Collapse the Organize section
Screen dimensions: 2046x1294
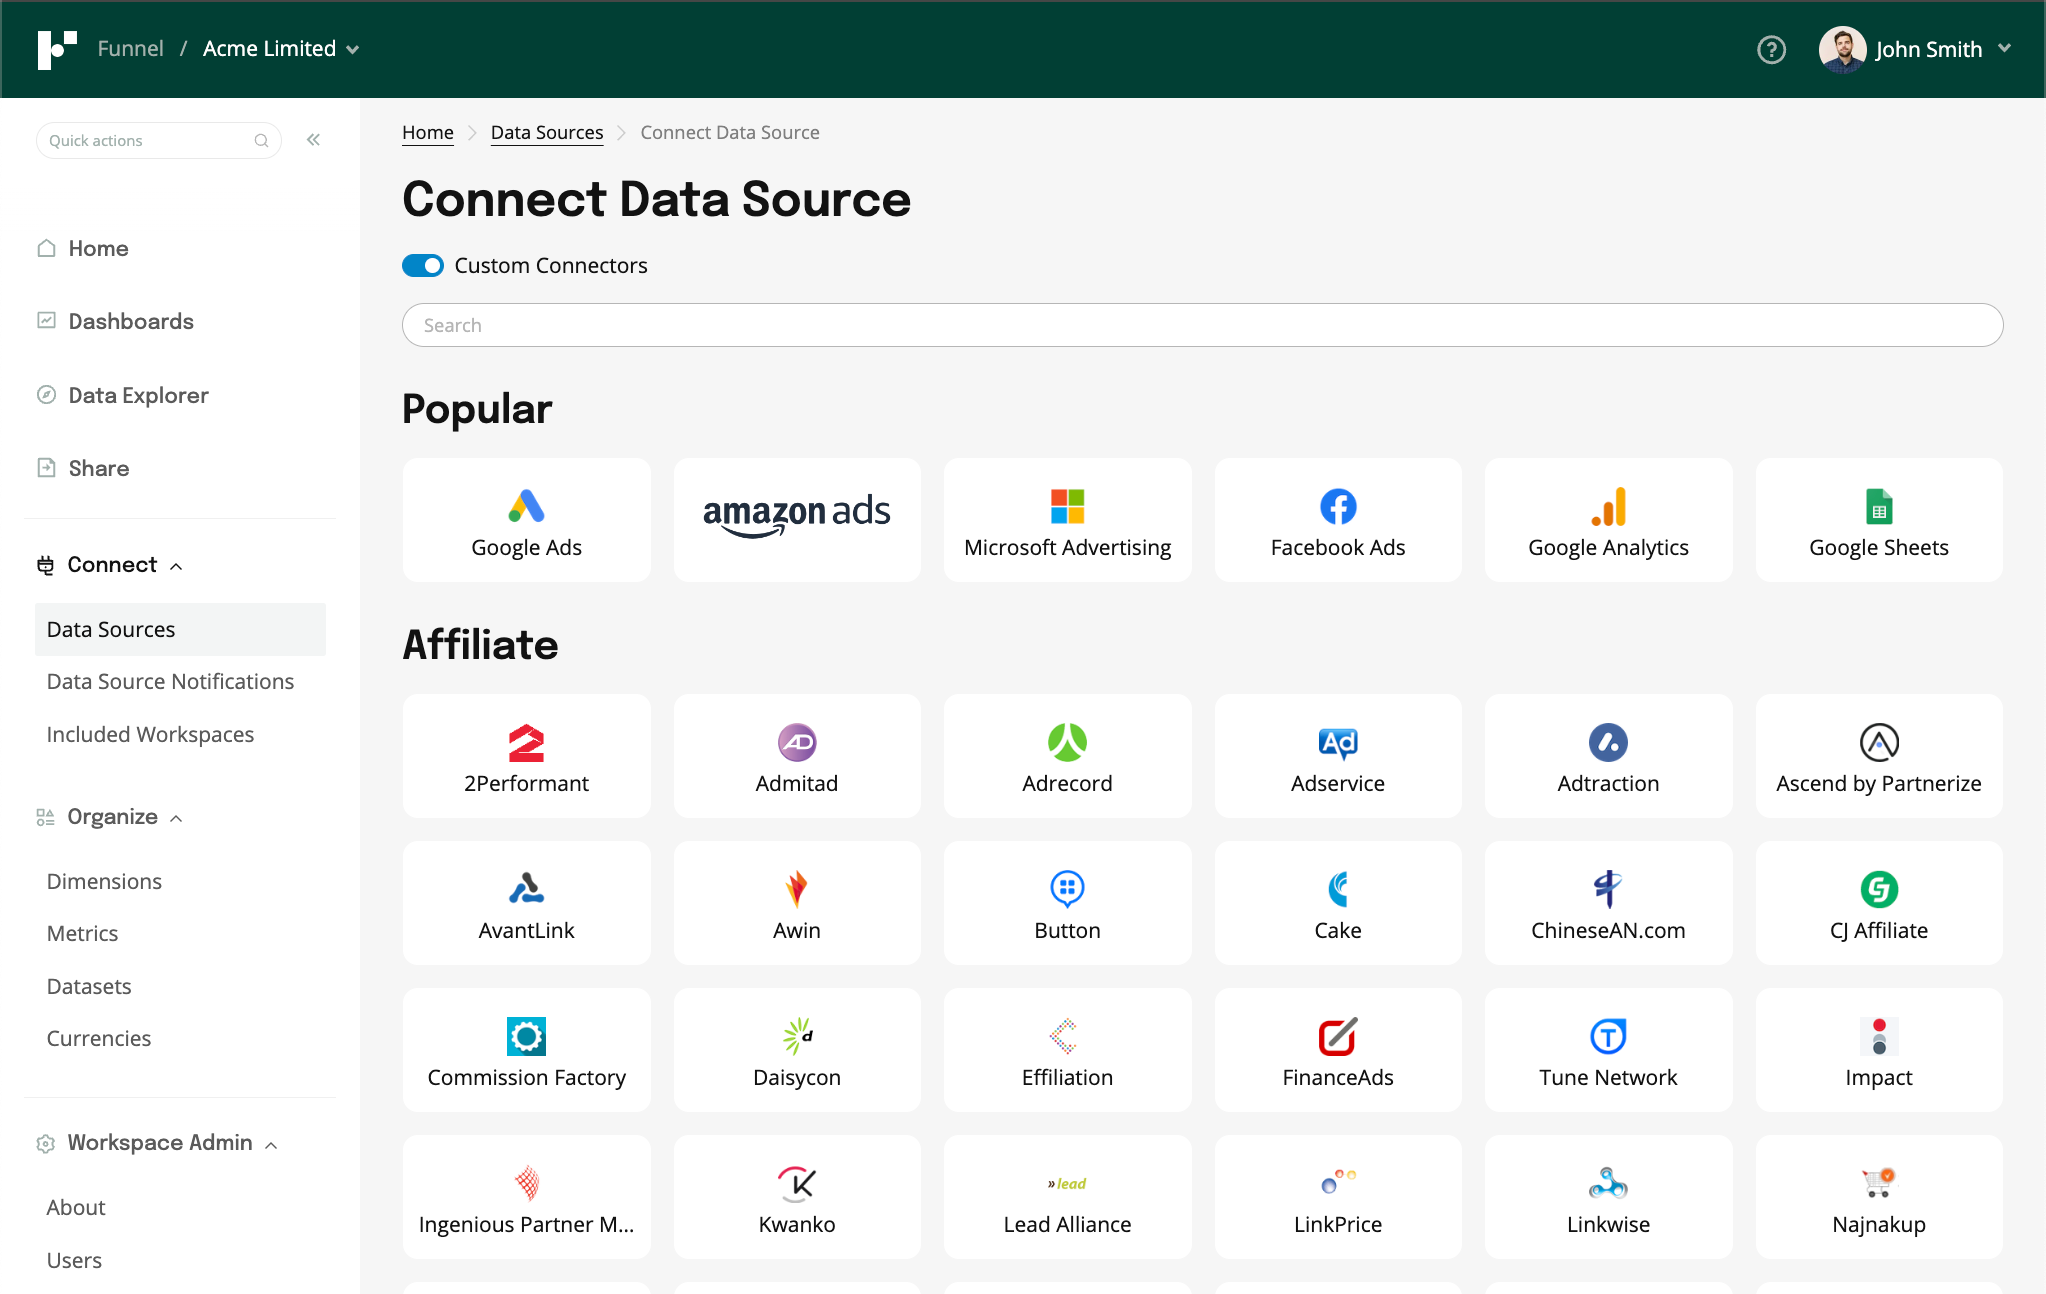tap(177, 817)
